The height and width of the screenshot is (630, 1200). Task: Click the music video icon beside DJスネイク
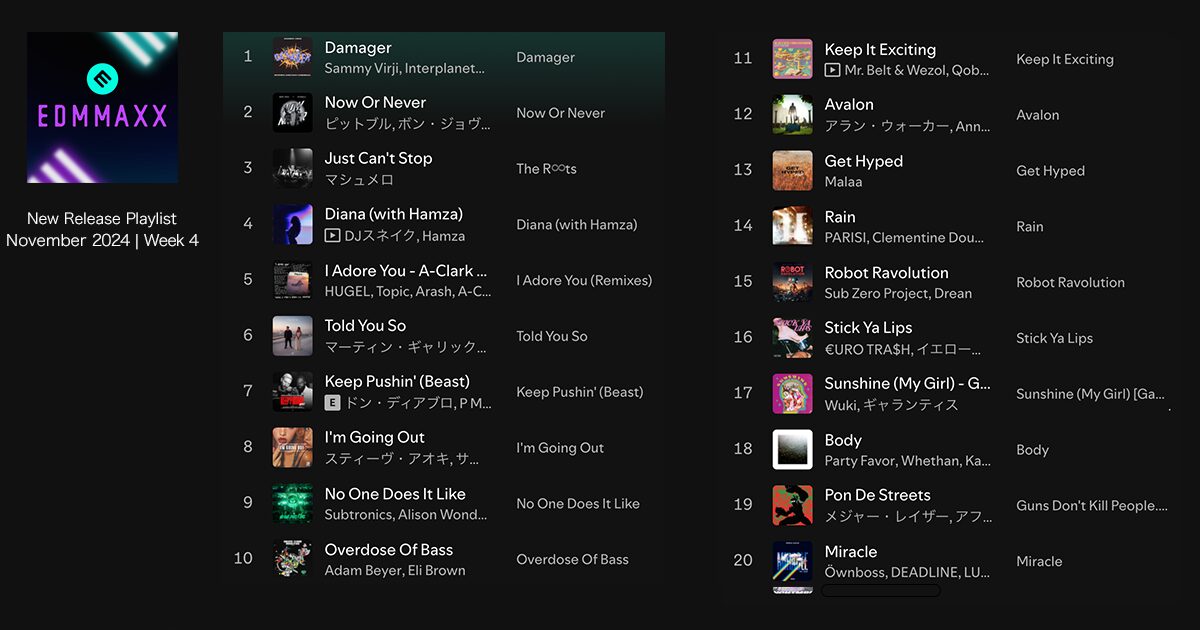click(x=332, y=236)
